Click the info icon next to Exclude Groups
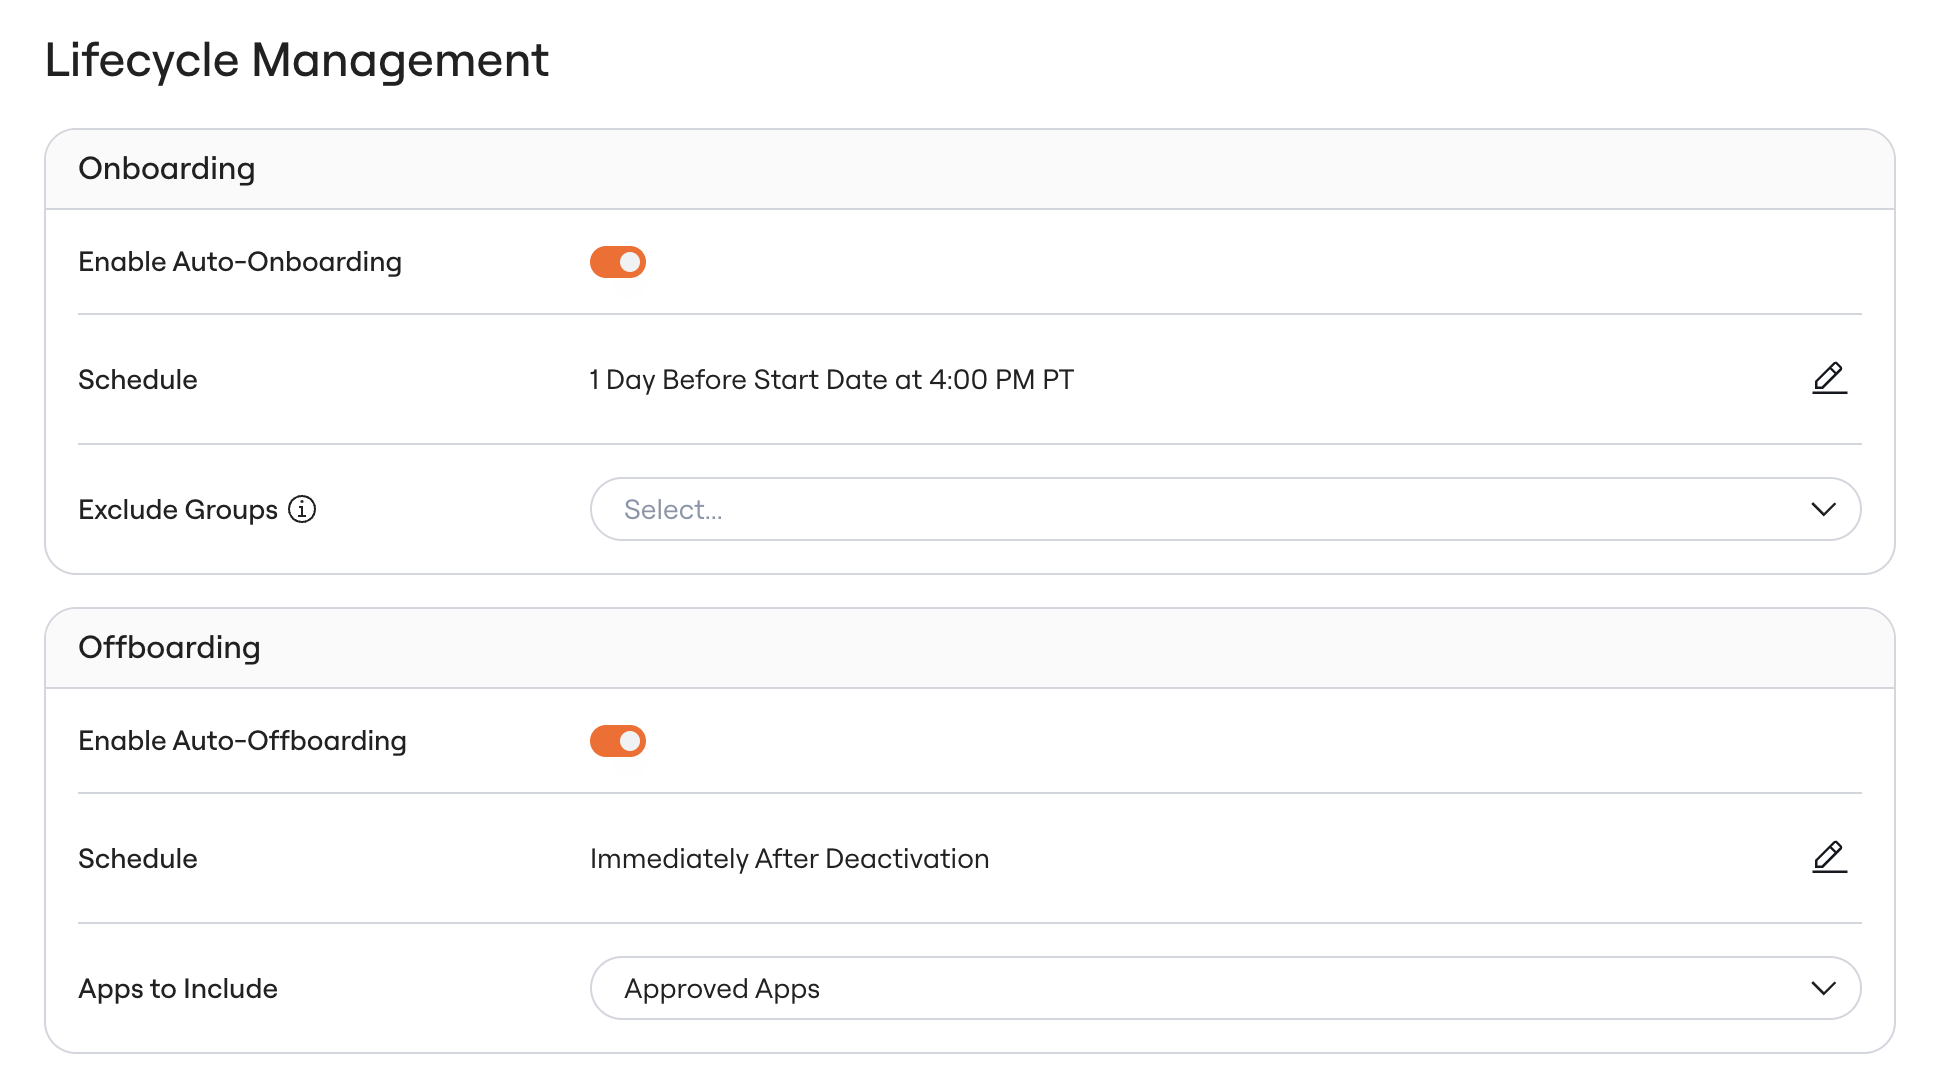The height and width of the screenshot is (1092, 1936). tap(302, 509)
